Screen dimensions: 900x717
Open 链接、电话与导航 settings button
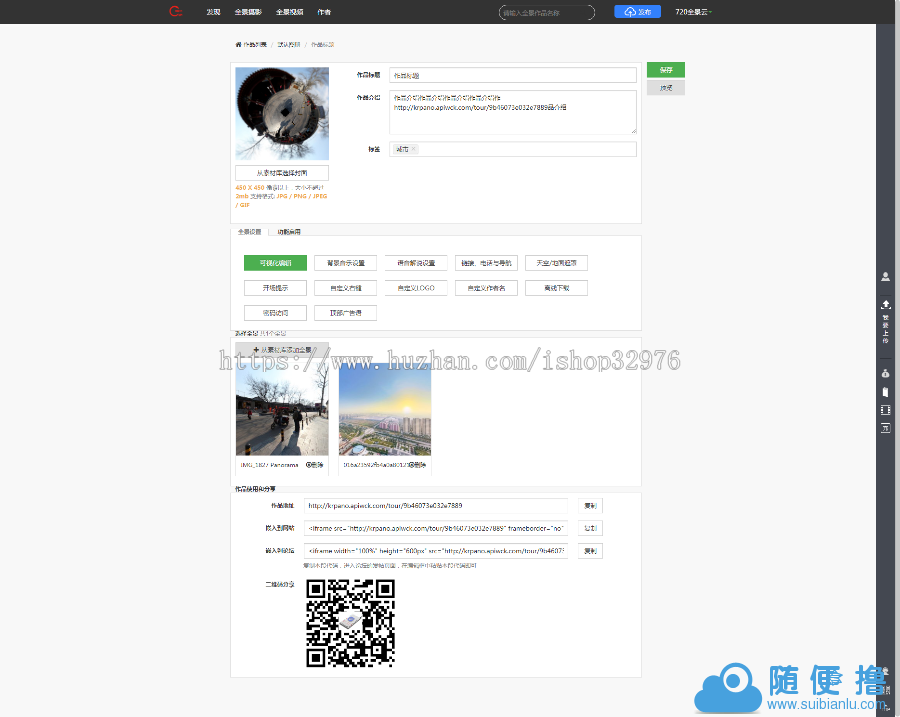tap(486, 263)
